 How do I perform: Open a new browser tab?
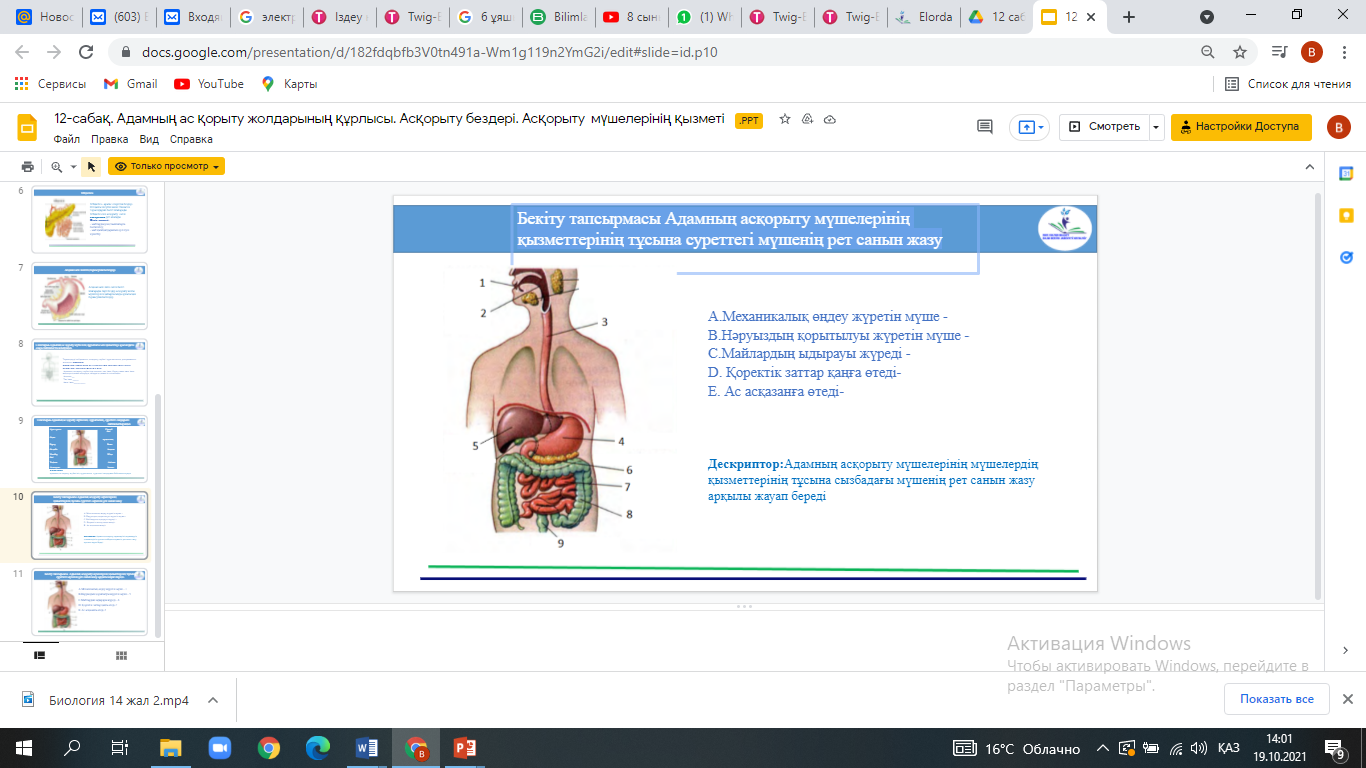(1129, 17)
